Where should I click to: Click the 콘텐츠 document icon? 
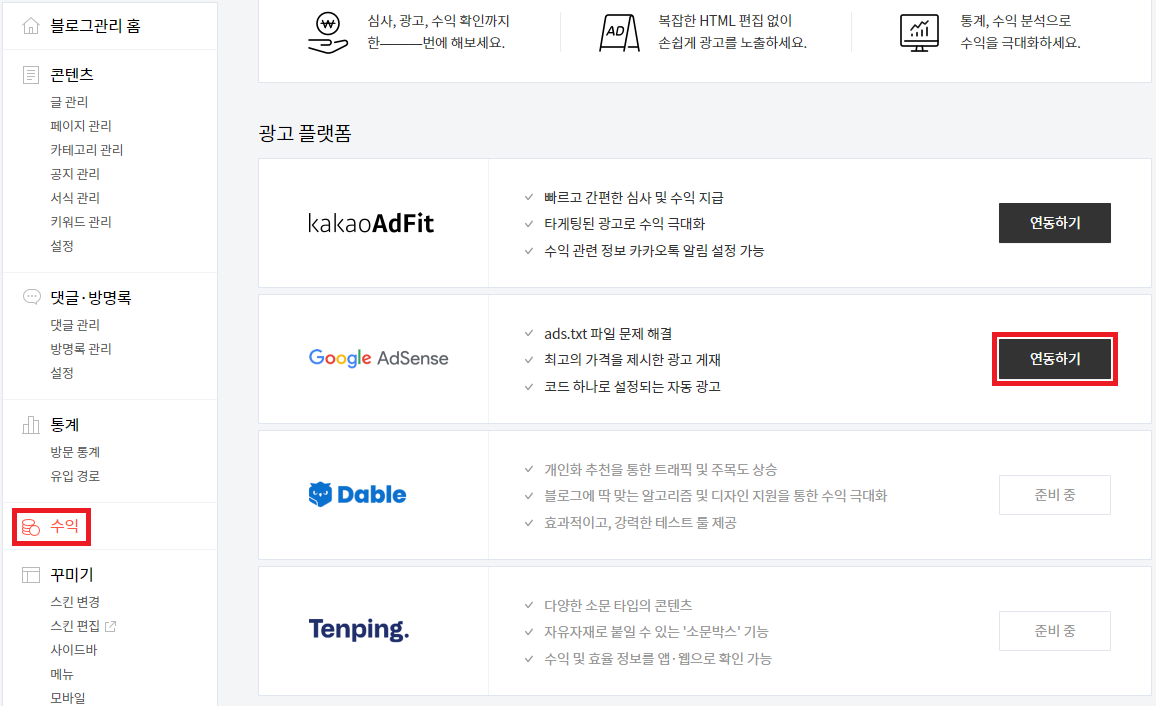(x=31, y=74)
